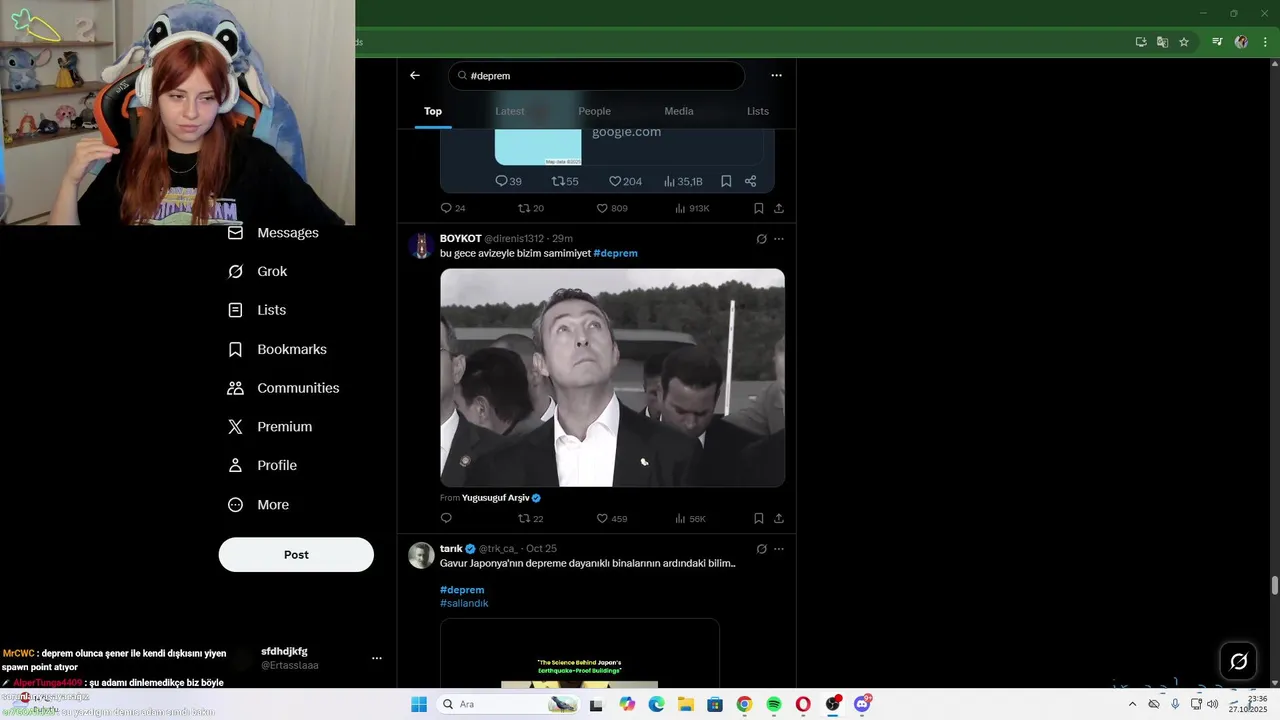The image size is (1280, 720).
Task: Switch to the People tab
Action: [x=594, y=111]
